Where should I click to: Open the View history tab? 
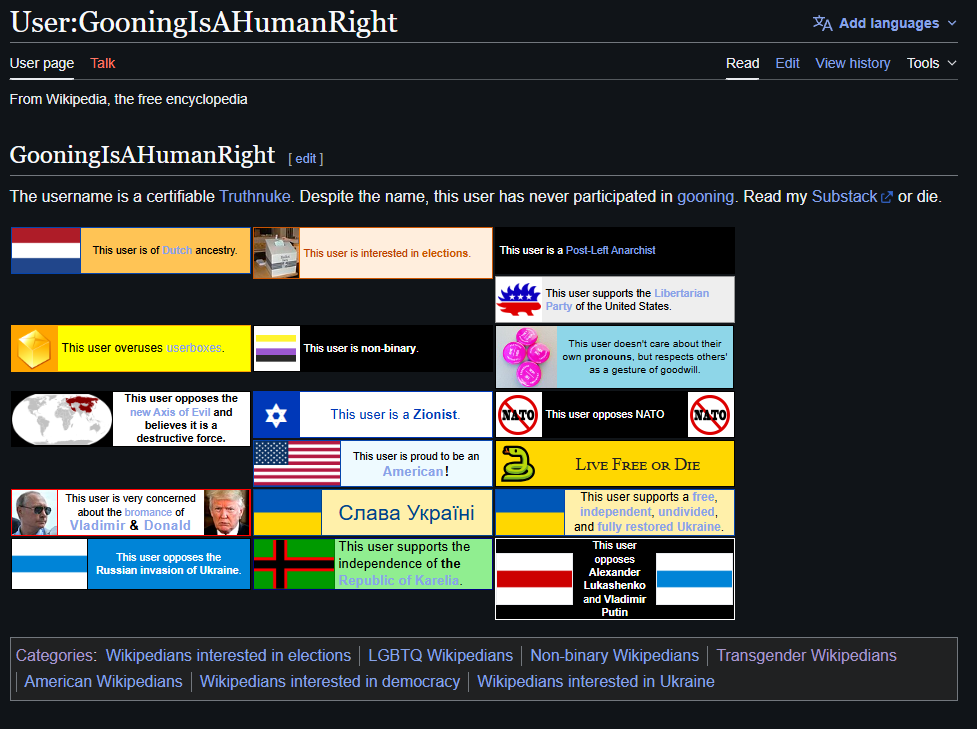click(x=852, y=63)
